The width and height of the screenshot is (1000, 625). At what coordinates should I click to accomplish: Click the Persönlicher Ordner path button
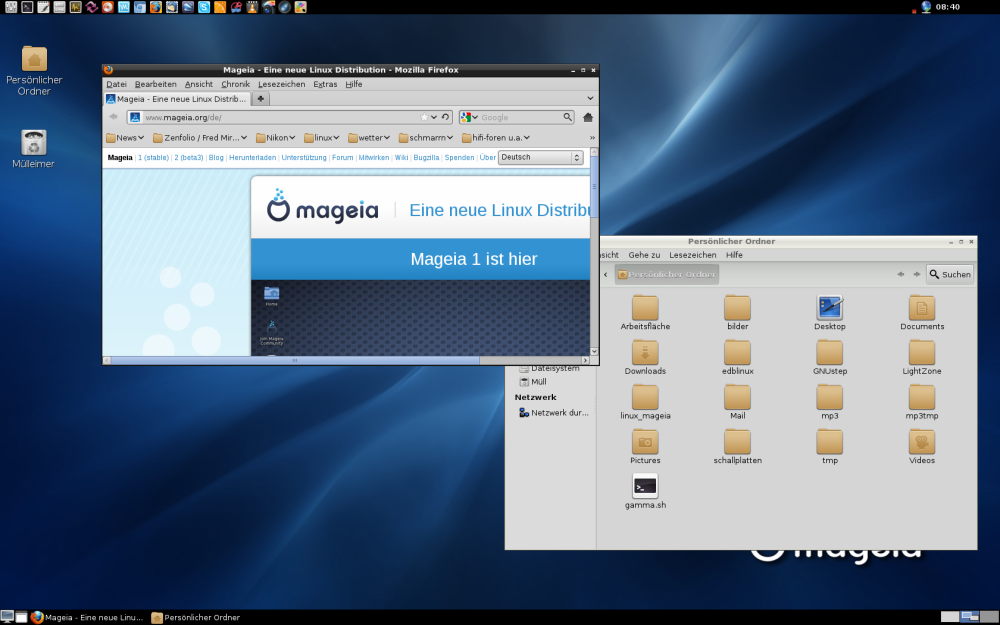(666, 274)
